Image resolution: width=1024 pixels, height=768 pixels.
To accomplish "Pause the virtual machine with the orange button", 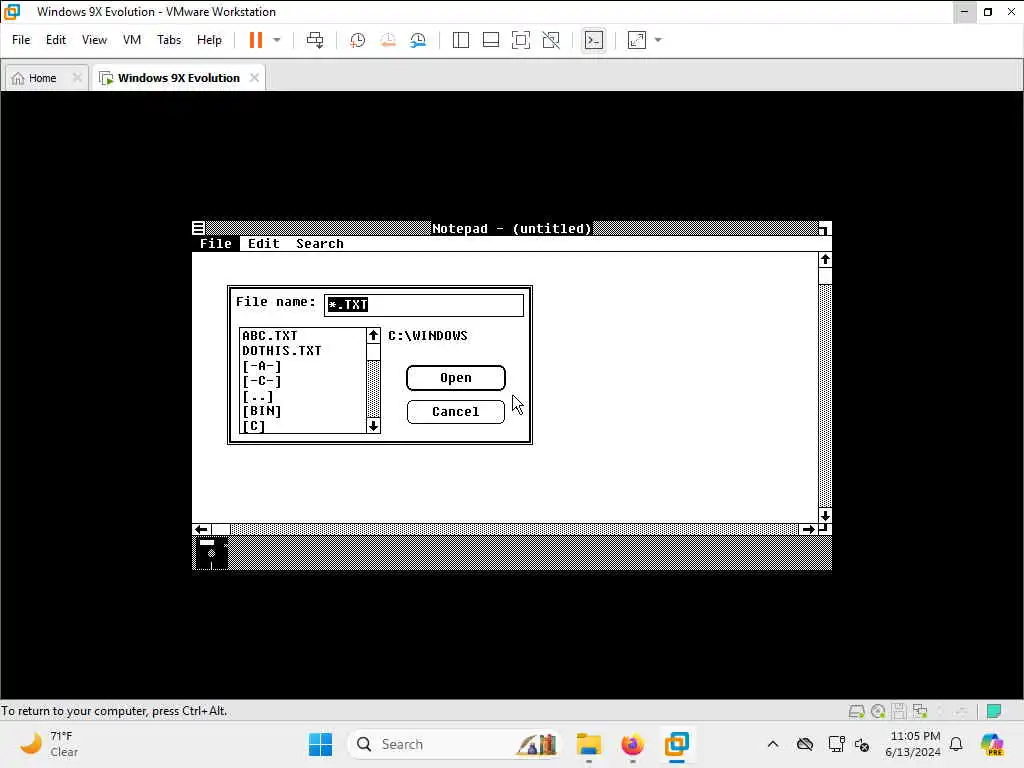I will tap(255, 40).
